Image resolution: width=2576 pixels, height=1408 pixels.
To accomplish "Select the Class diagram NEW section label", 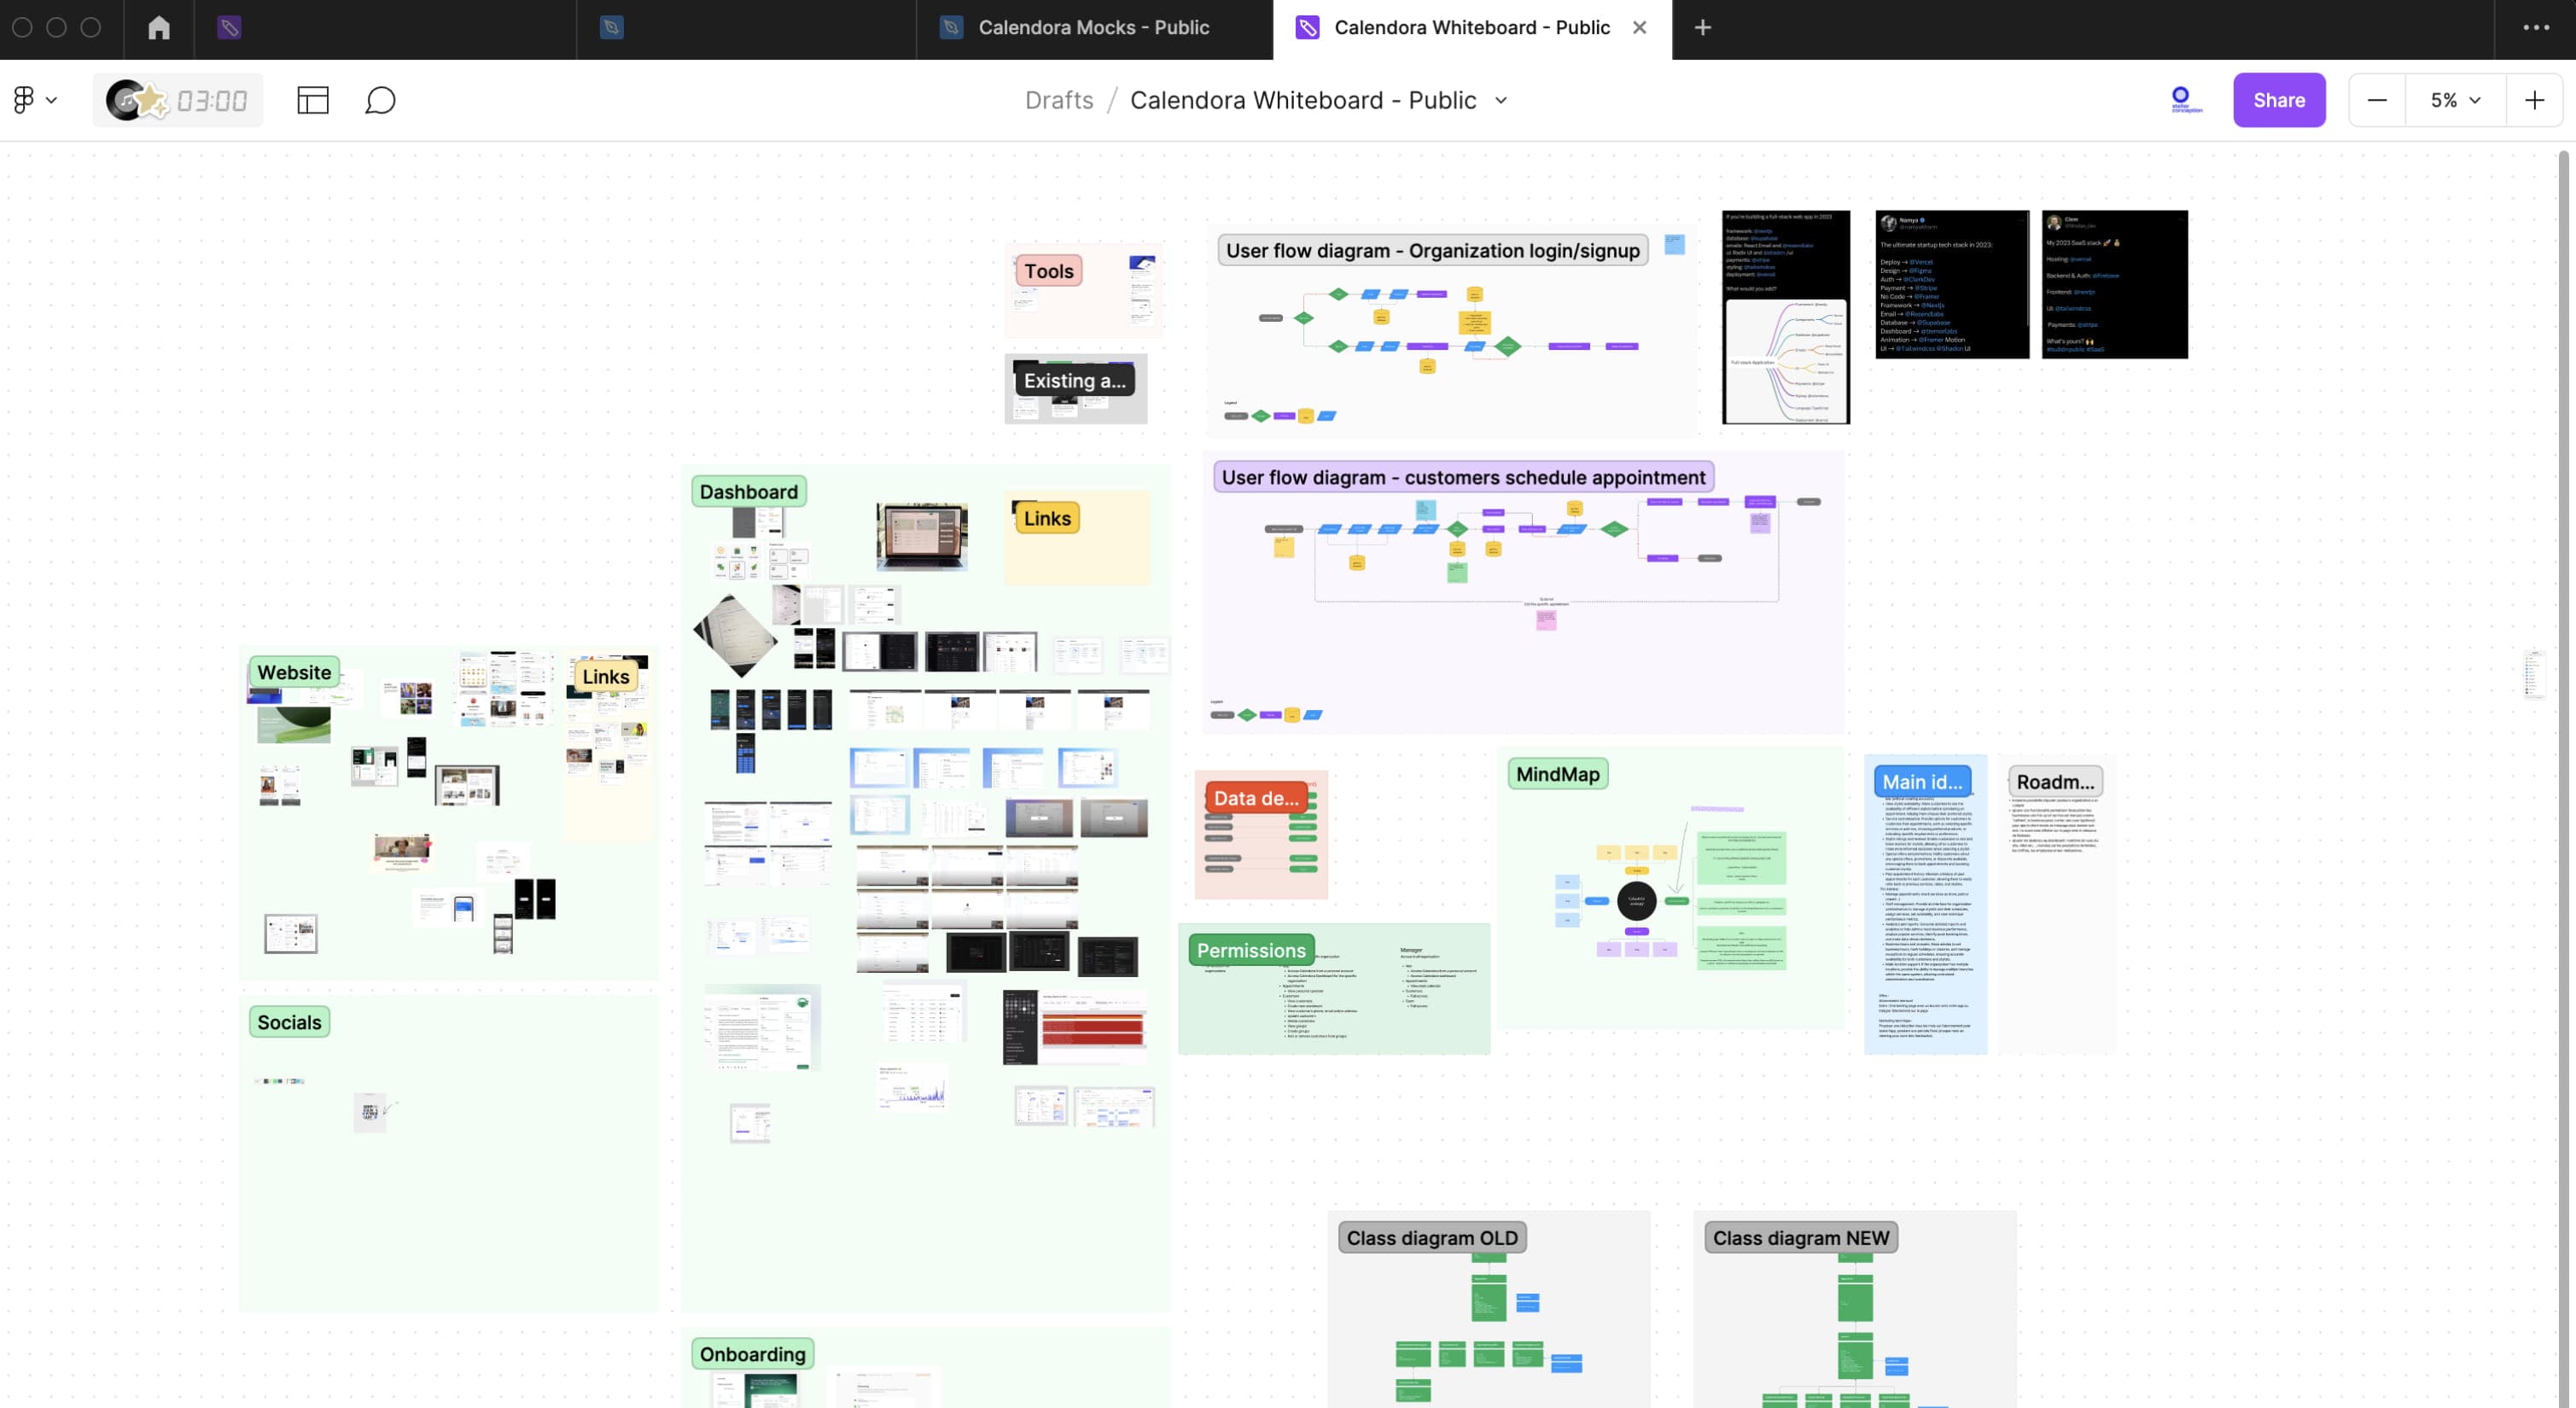I will 1801,1238.
